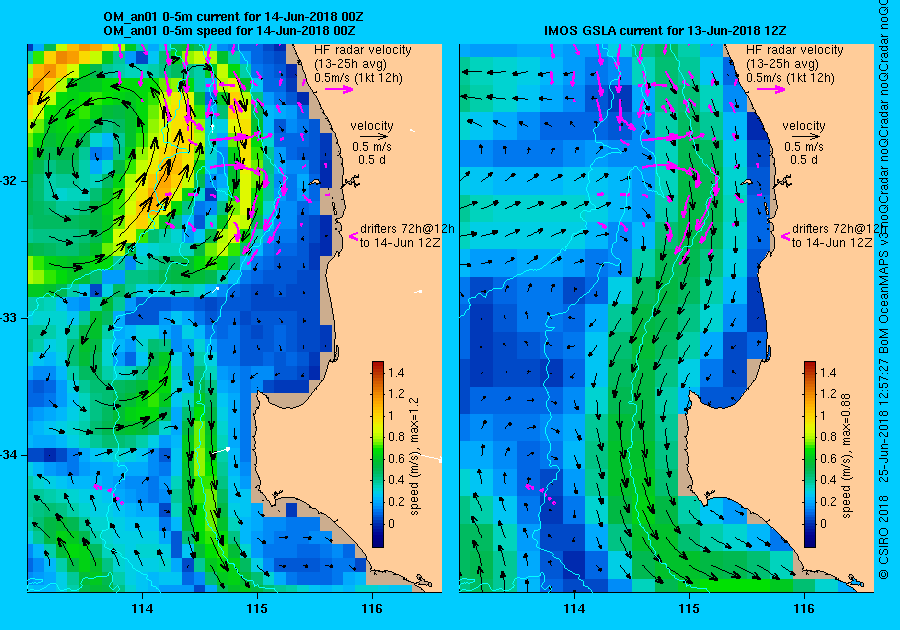
Task: Click the small island marker on right map
Action: [747, 182]
